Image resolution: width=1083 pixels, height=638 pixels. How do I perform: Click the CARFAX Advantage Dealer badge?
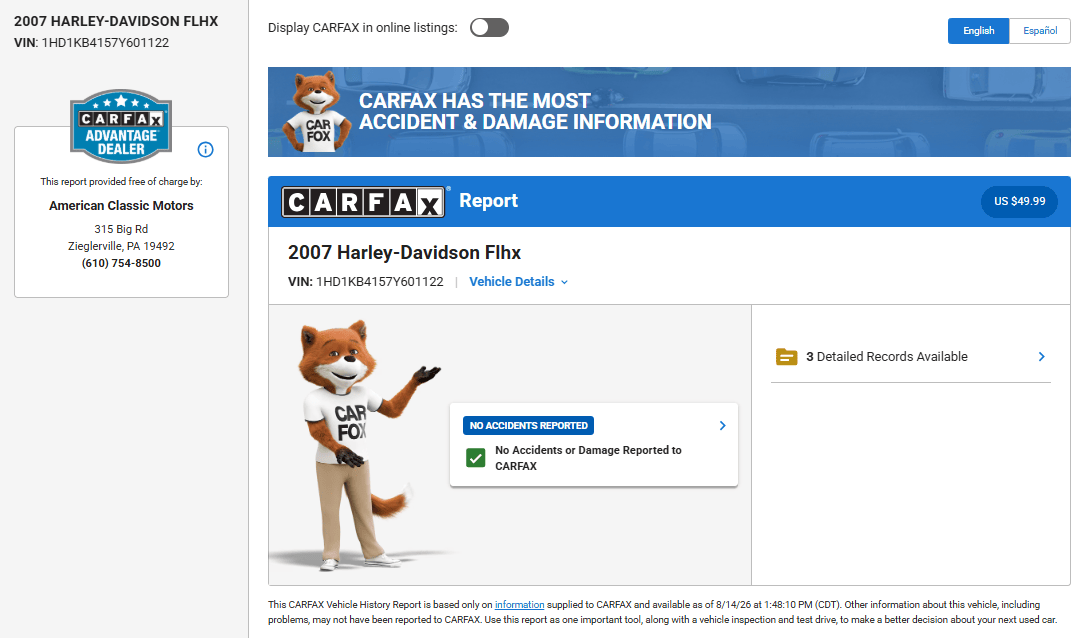point(121,126)
